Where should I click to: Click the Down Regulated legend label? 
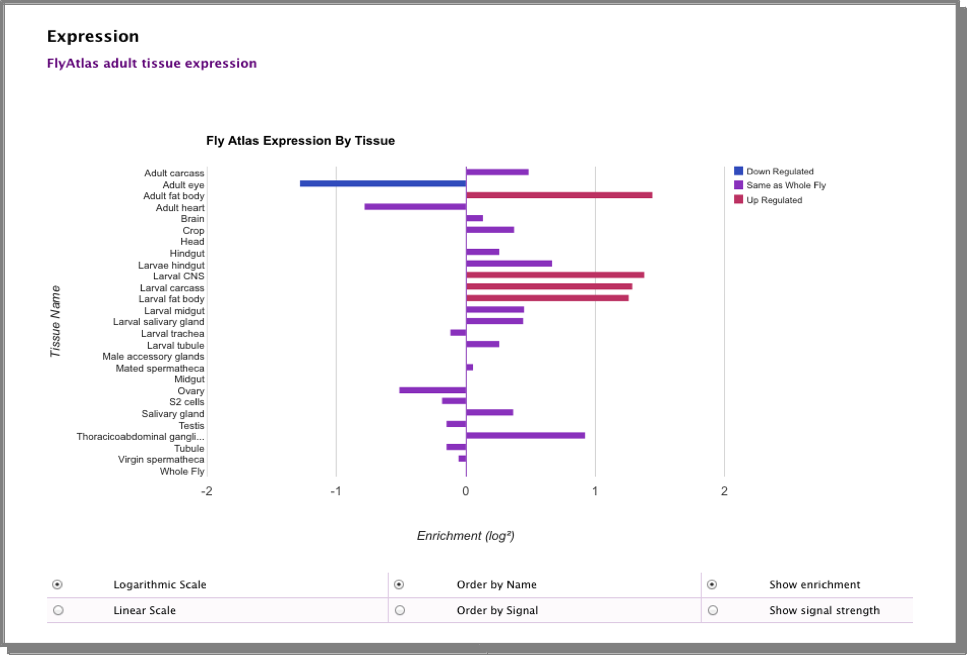point(780,171)
